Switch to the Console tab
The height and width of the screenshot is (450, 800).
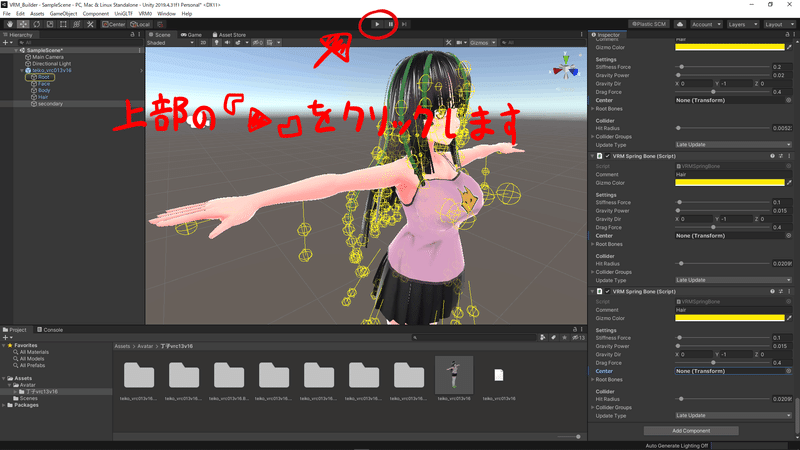(x=50, y=330)
